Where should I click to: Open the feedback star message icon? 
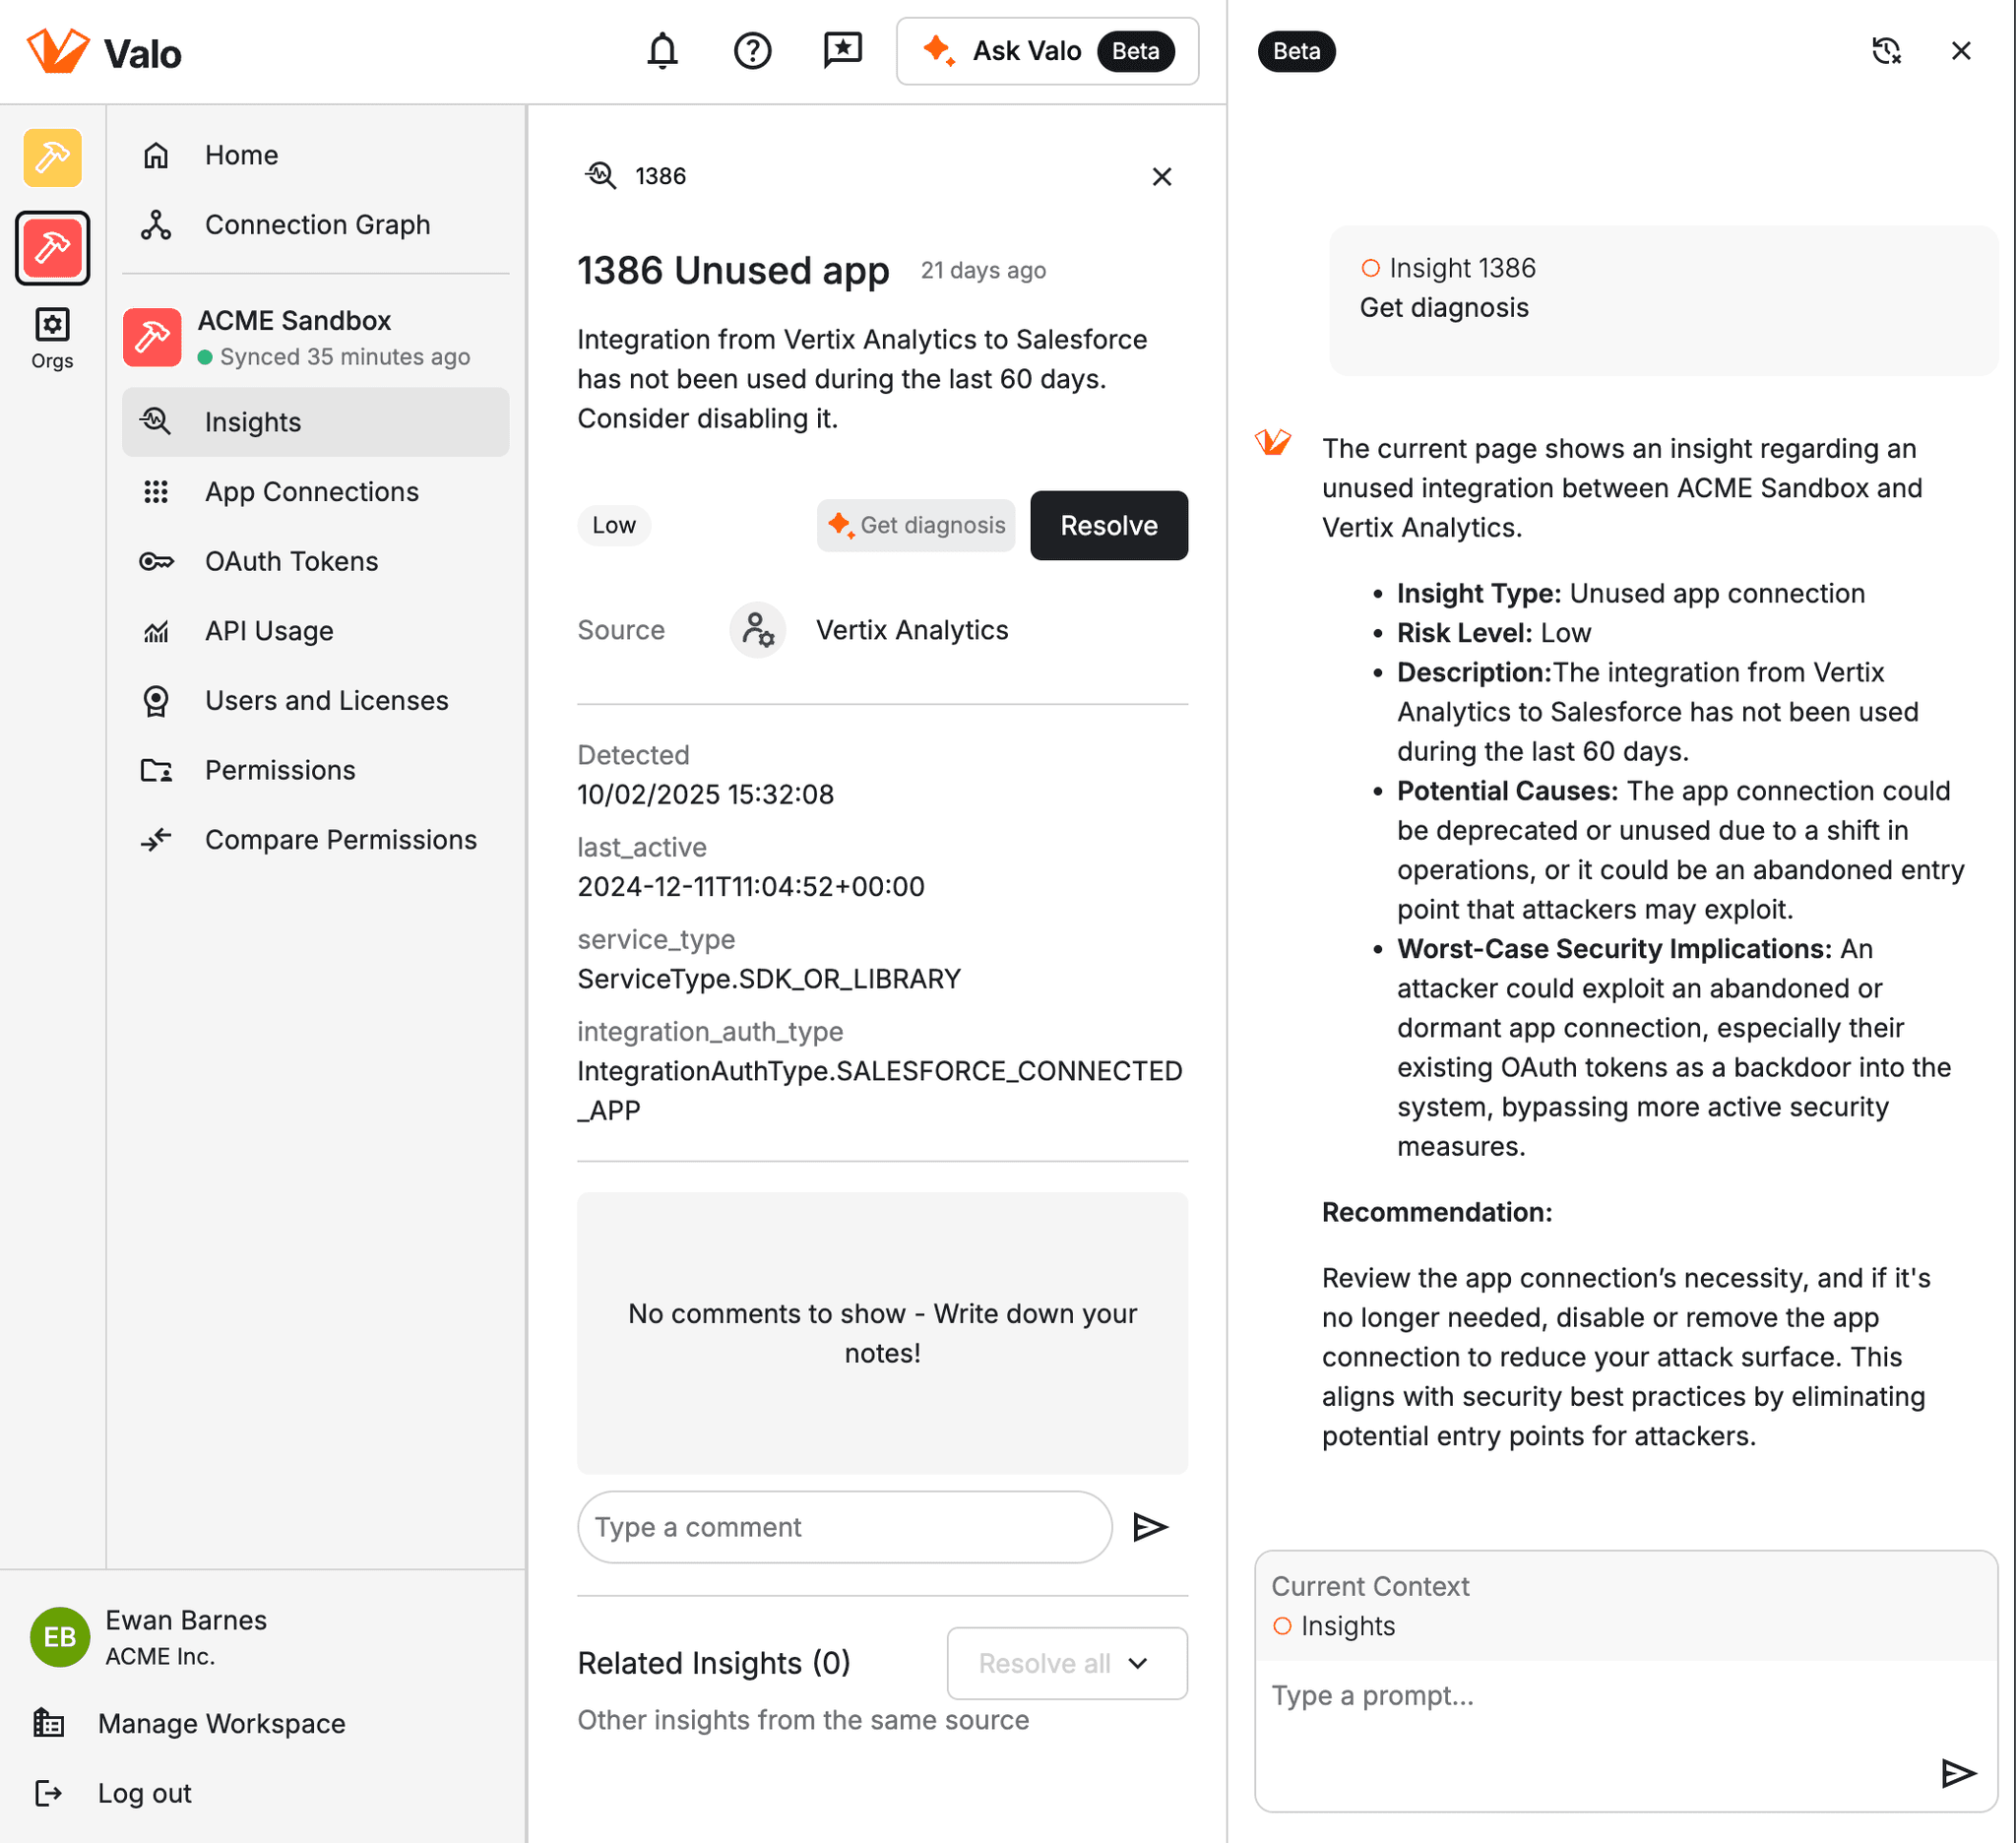842,50
